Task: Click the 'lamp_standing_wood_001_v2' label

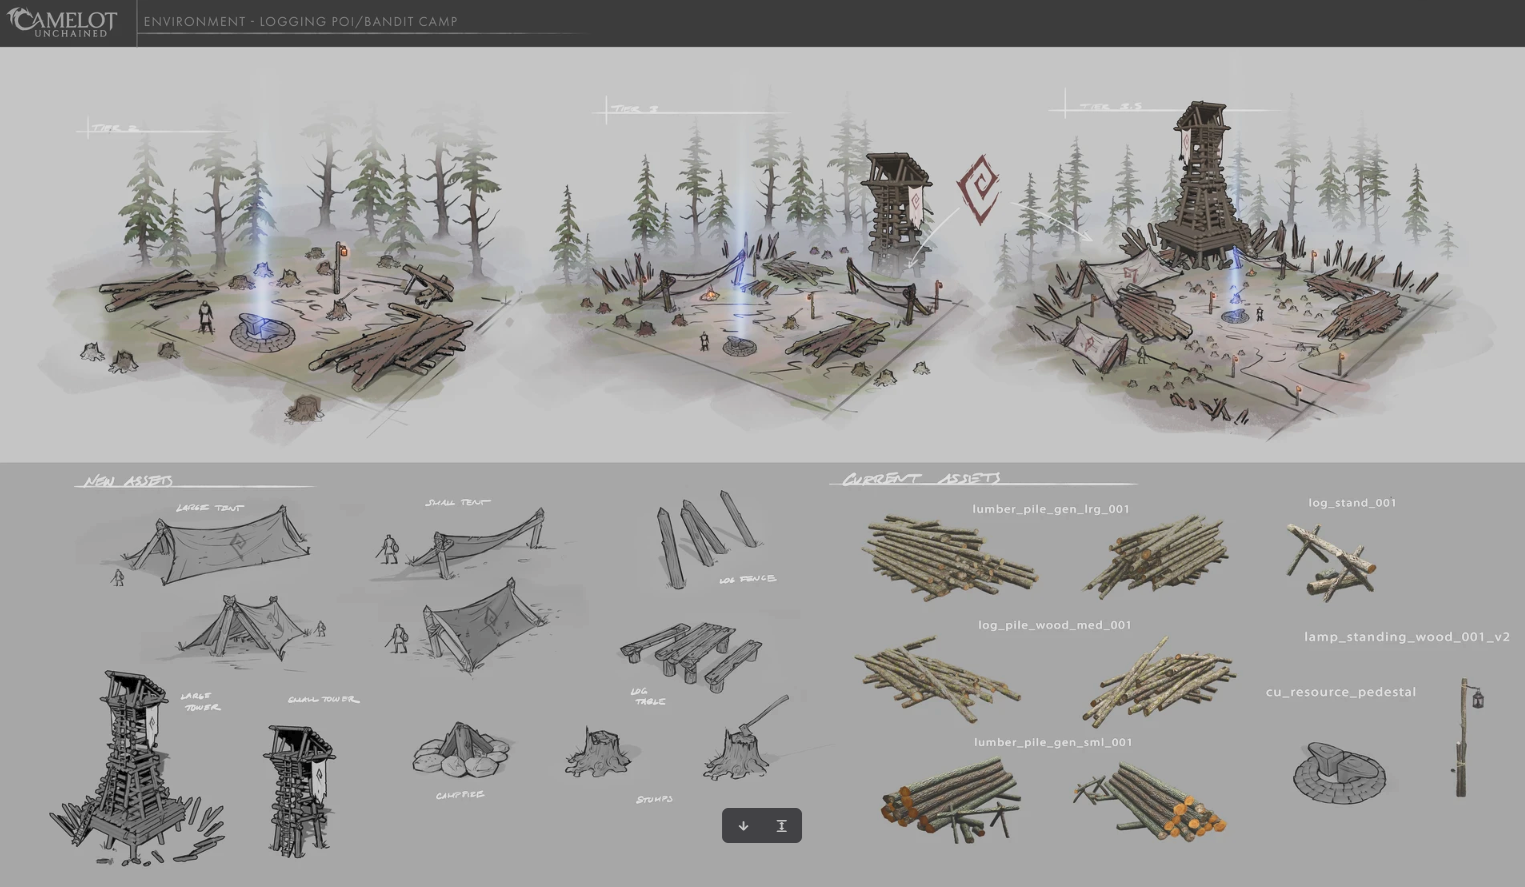Action: pos(1407,637)
